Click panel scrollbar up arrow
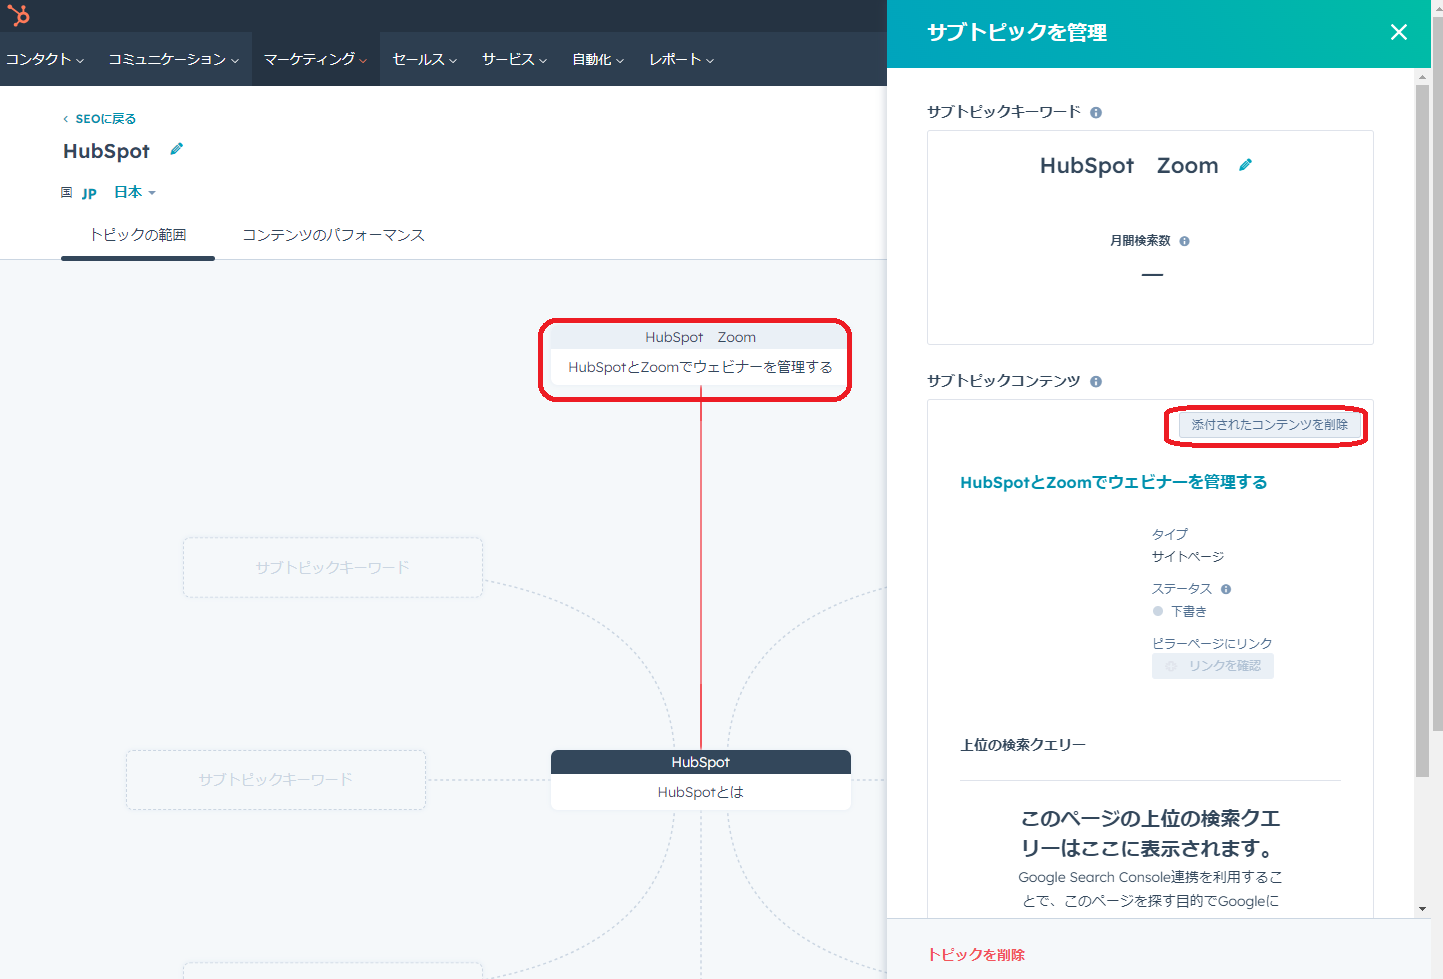 pos(1422,76)
